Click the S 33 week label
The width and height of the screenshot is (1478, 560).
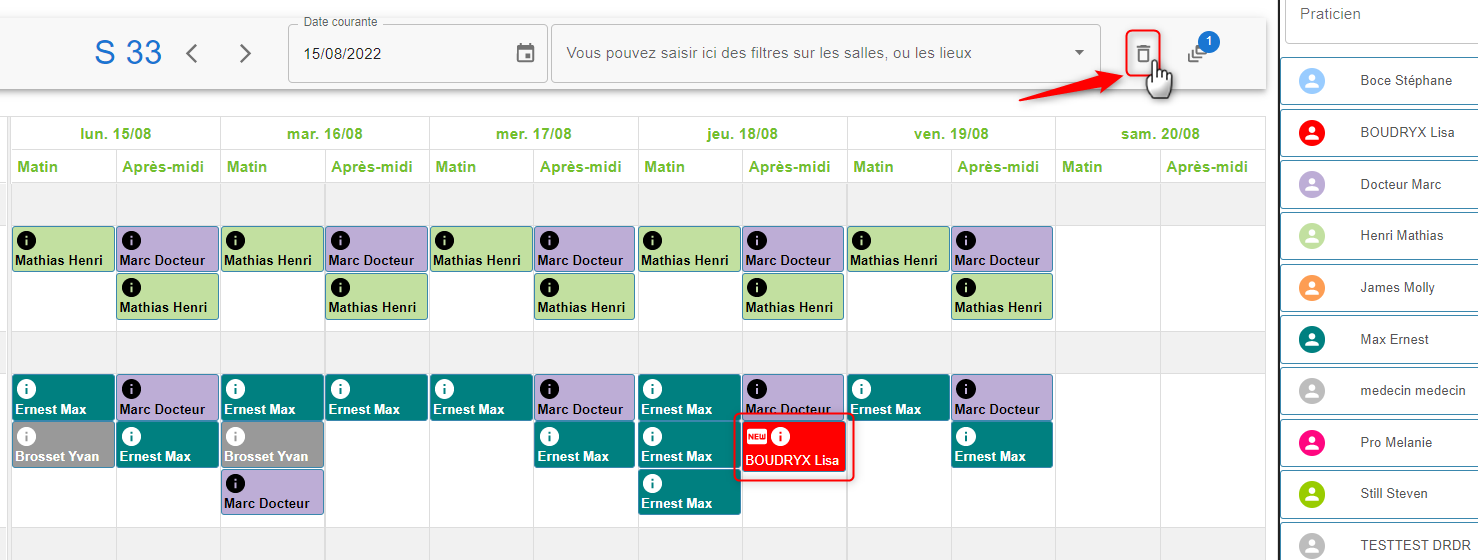[128, 53]
